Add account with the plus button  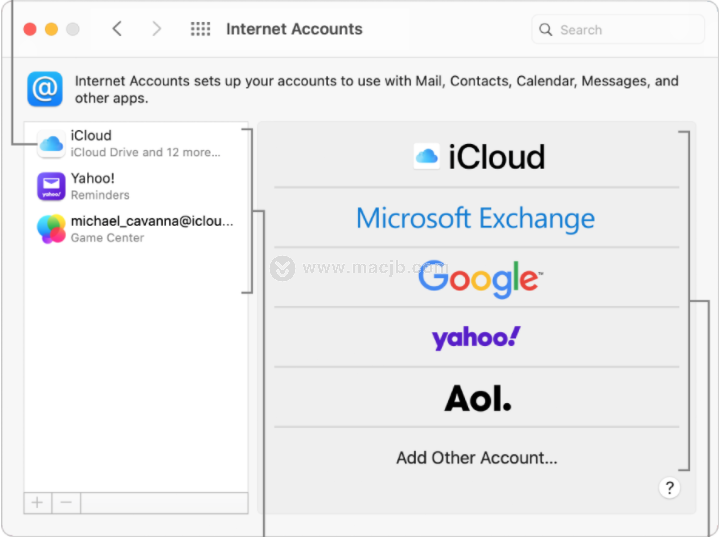pos(38,503)
